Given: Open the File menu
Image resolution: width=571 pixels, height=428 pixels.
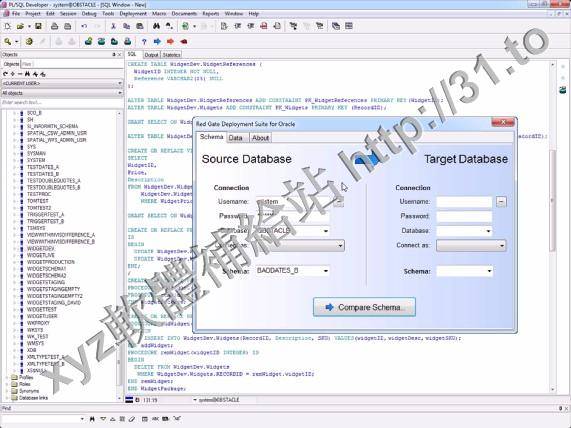Looking at the screenshot, I should click(16, 14).
